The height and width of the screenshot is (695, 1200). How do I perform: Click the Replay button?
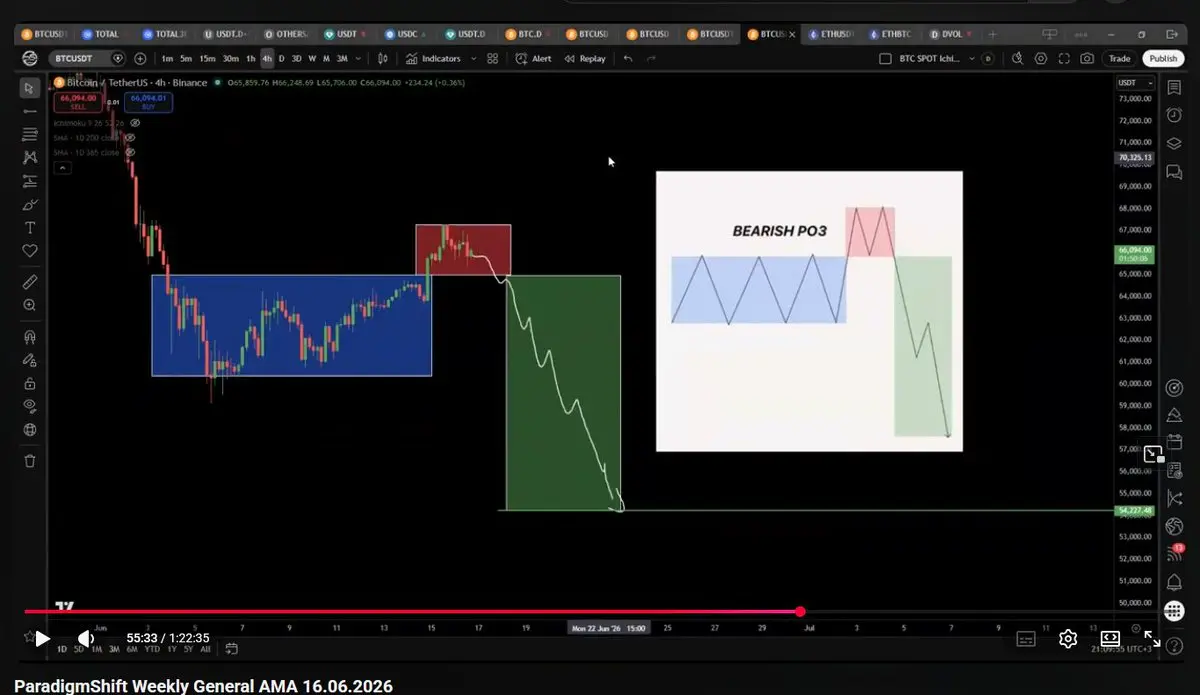(x=585, y=59)
